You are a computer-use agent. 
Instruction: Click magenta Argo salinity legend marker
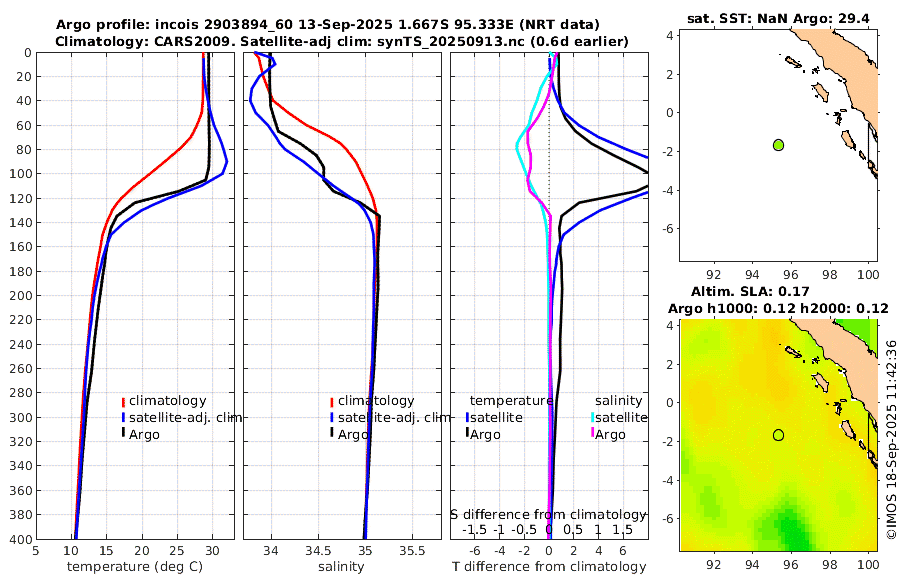pos(593,432)
